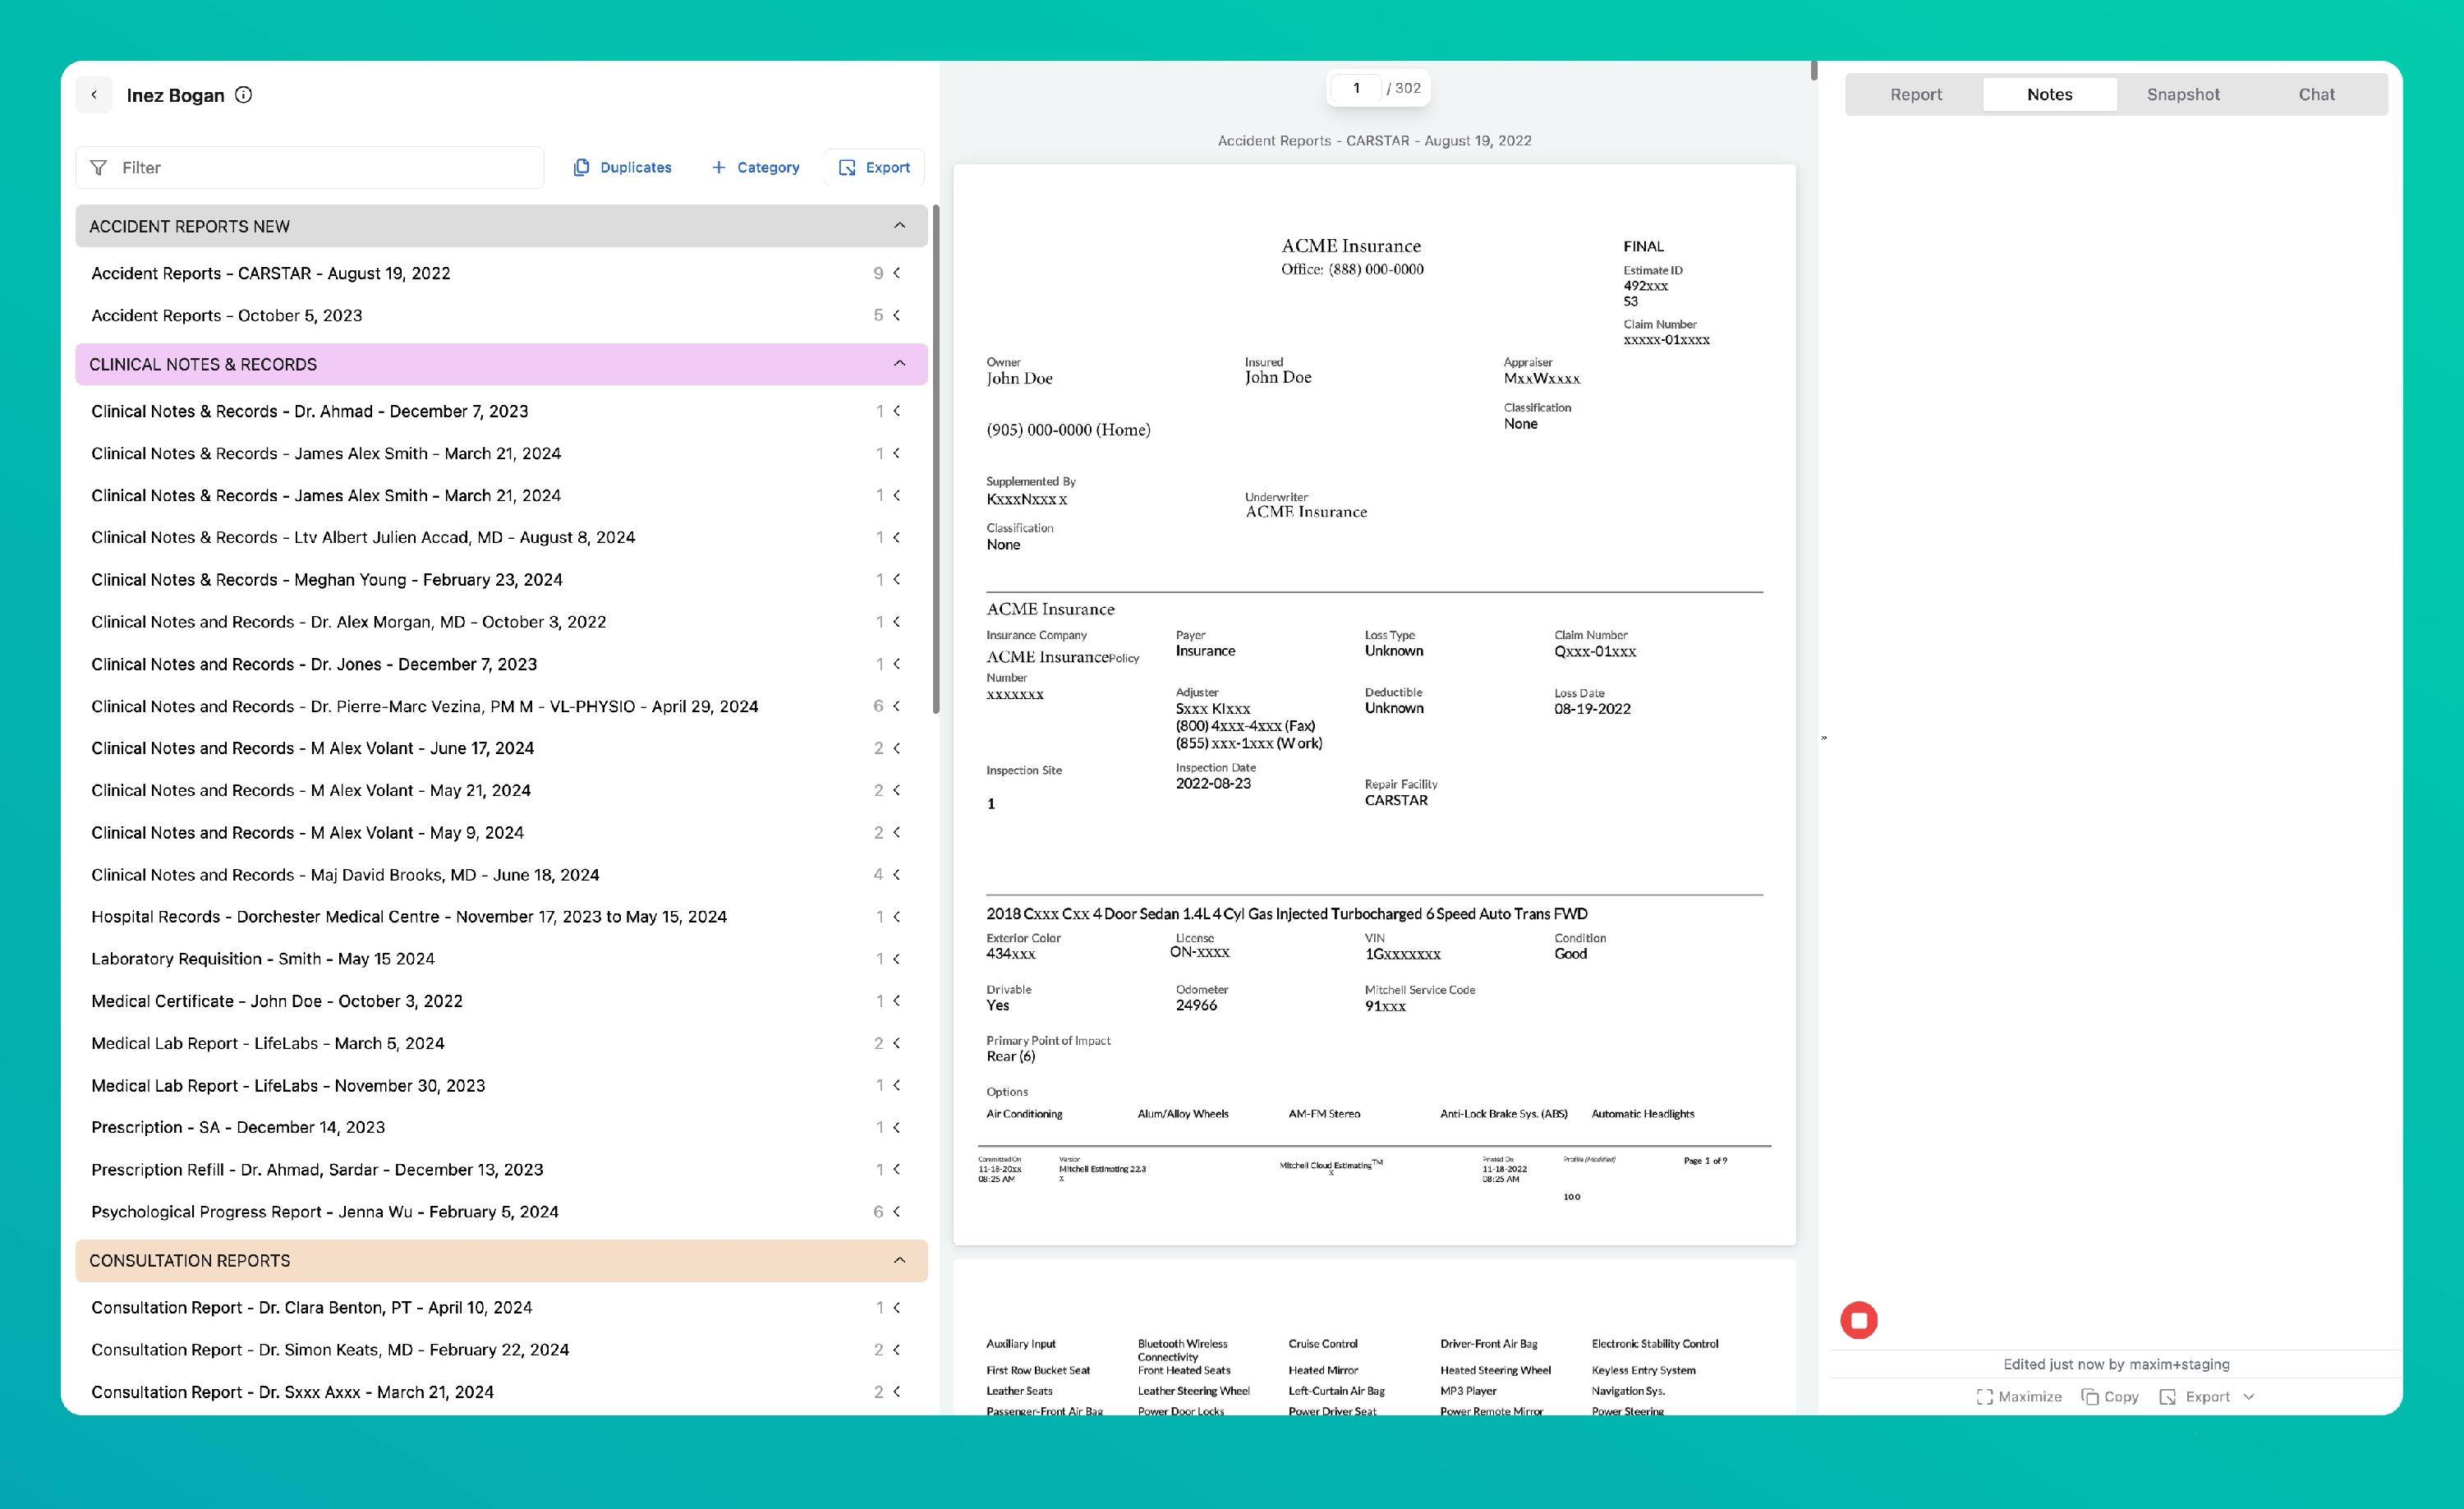
Task: Collapse the Consultation Reports section
Action: pyautogui.click(x=899, y=1260)
